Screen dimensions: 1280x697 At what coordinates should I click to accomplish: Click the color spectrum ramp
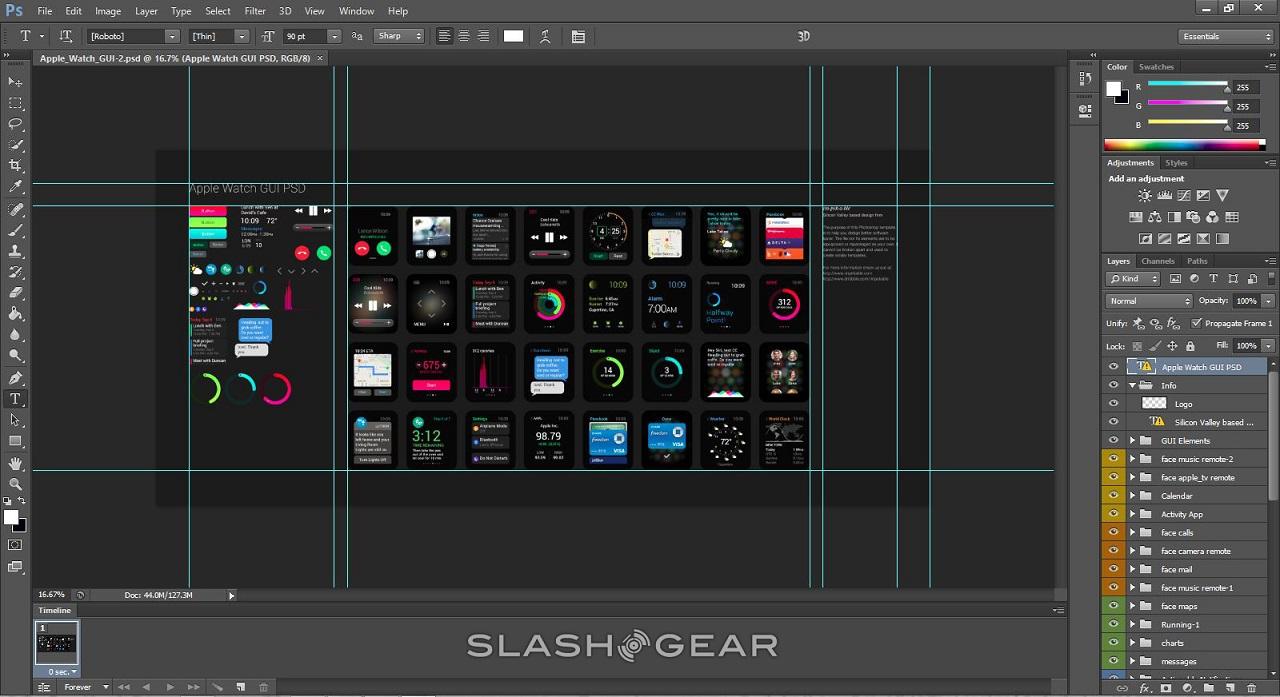click(1184, 145)
